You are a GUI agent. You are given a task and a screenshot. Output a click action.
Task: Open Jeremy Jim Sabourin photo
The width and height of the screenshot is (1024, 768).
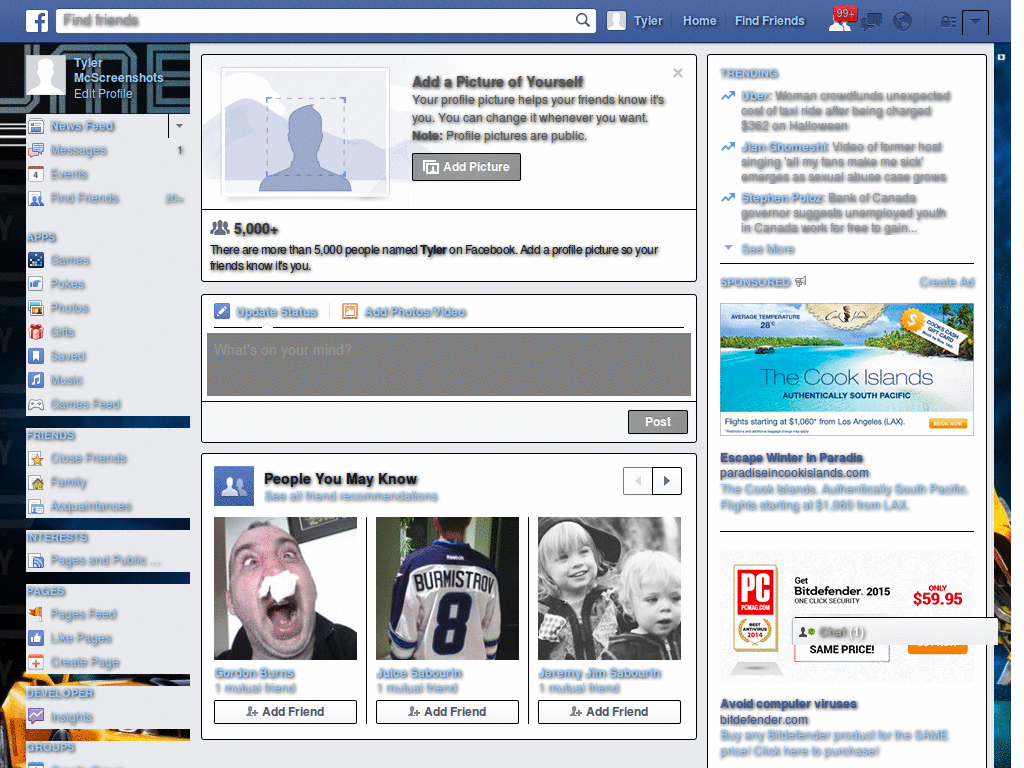point(609,588)
